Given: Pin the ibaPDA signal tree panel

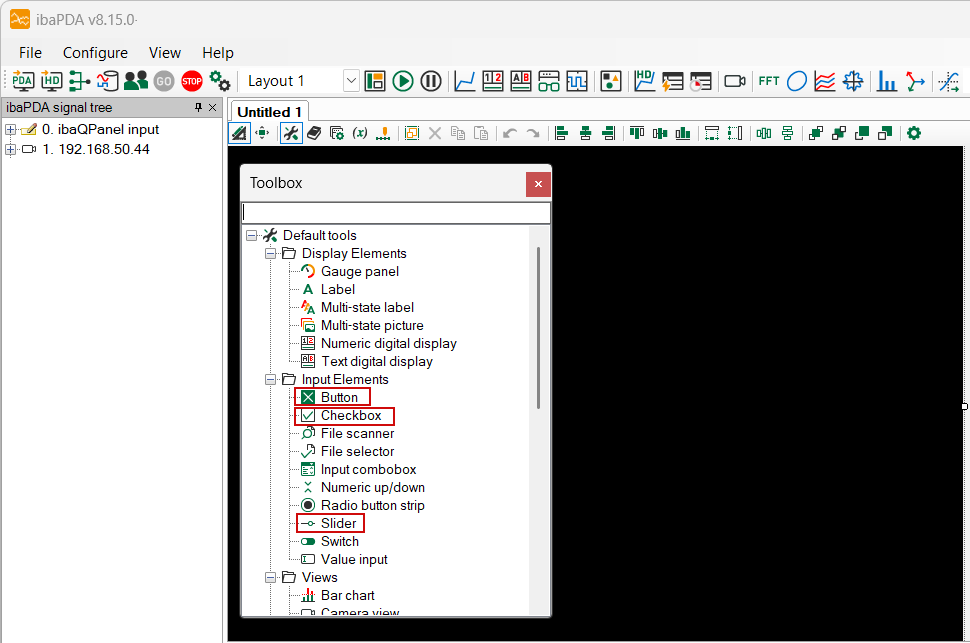Looking at the screenshot, I should (198, 108).
